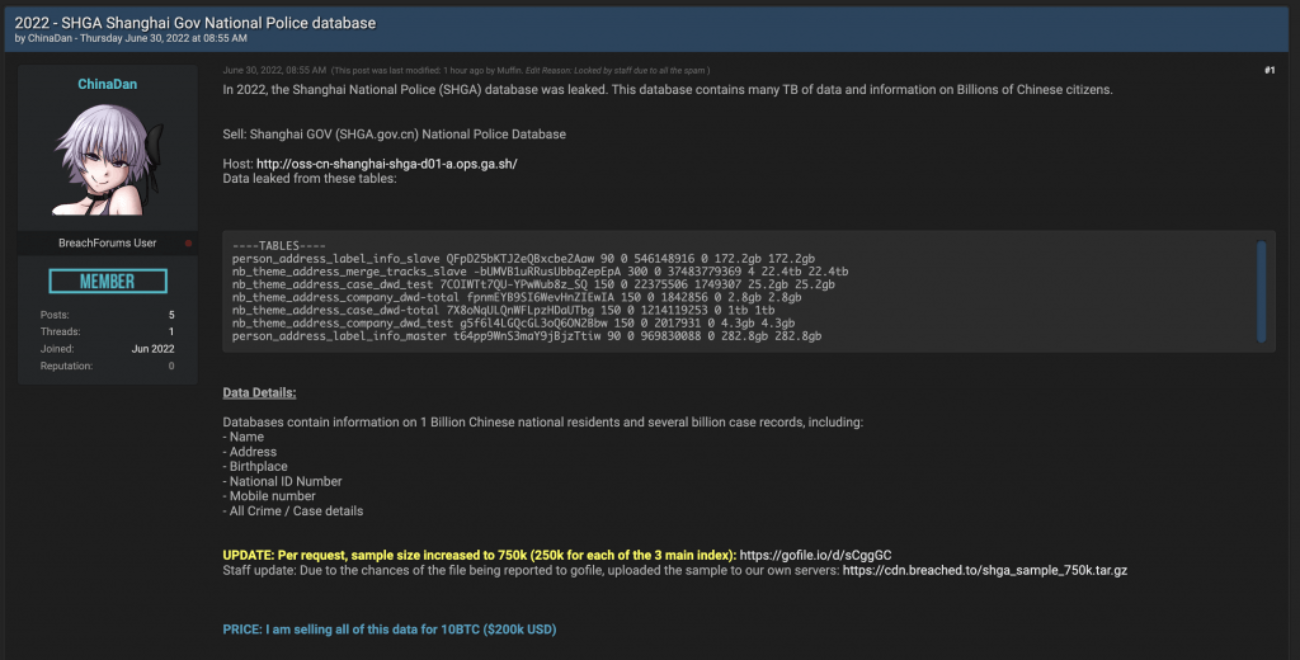
Task: Click the BreachForums User title label
Action: [x=107, y=243]
